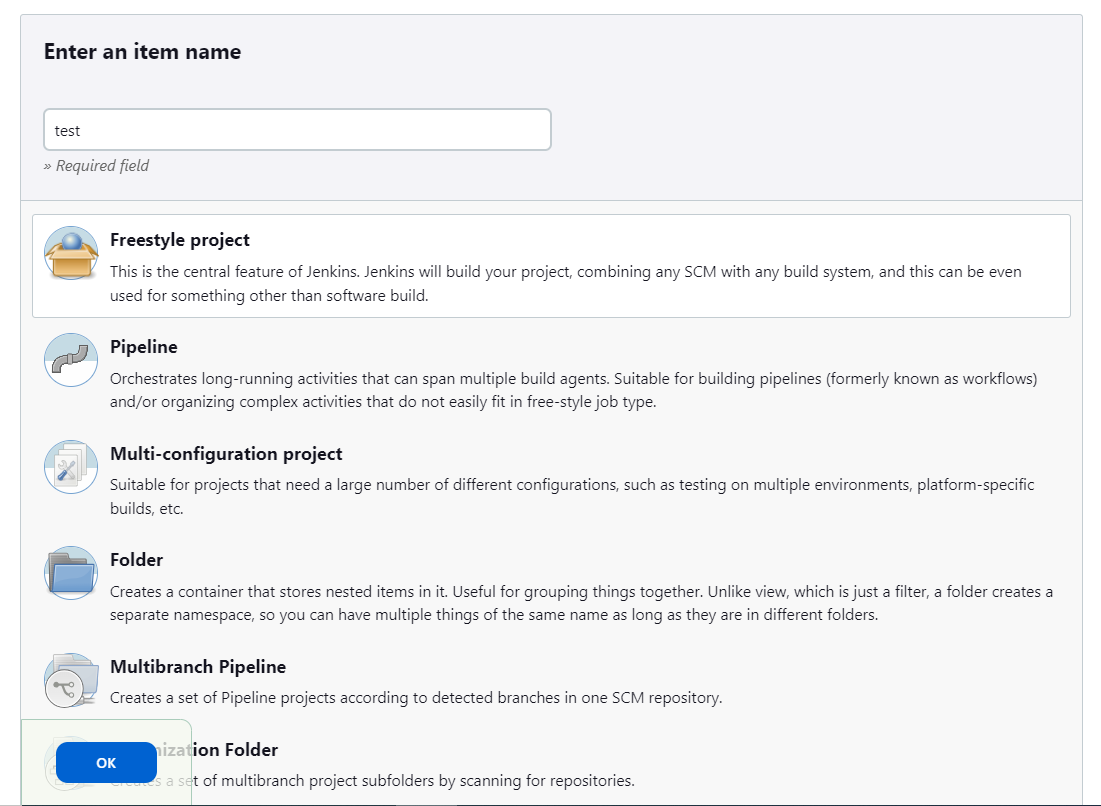Pick the Folder item type title
This screenshot has width=1101, height=806.
[136, 560]
